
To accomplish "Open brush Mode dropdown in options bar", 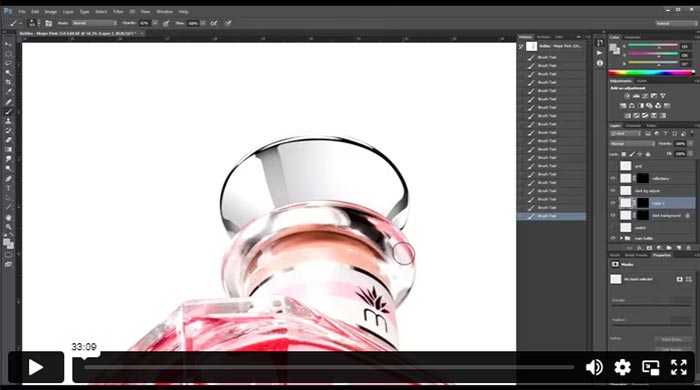I will pyautogui.click(x=94, y=23).
